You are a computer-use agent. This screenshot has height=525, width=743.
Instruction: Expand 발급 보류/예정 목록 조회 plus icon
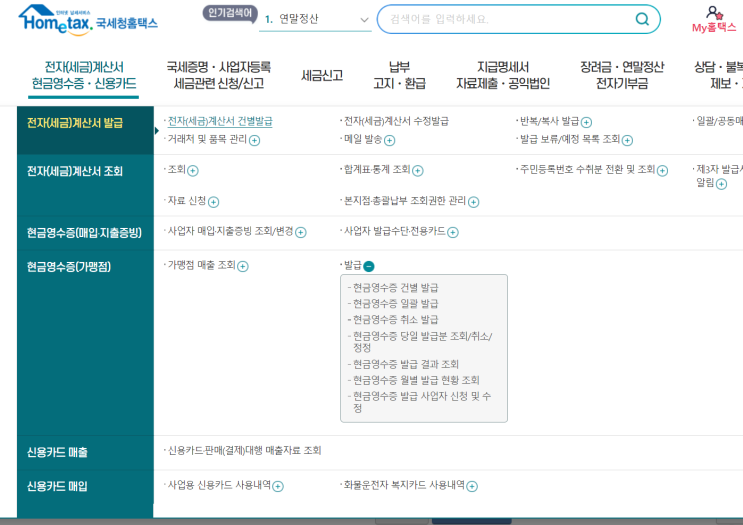click(x=627, y=140)
